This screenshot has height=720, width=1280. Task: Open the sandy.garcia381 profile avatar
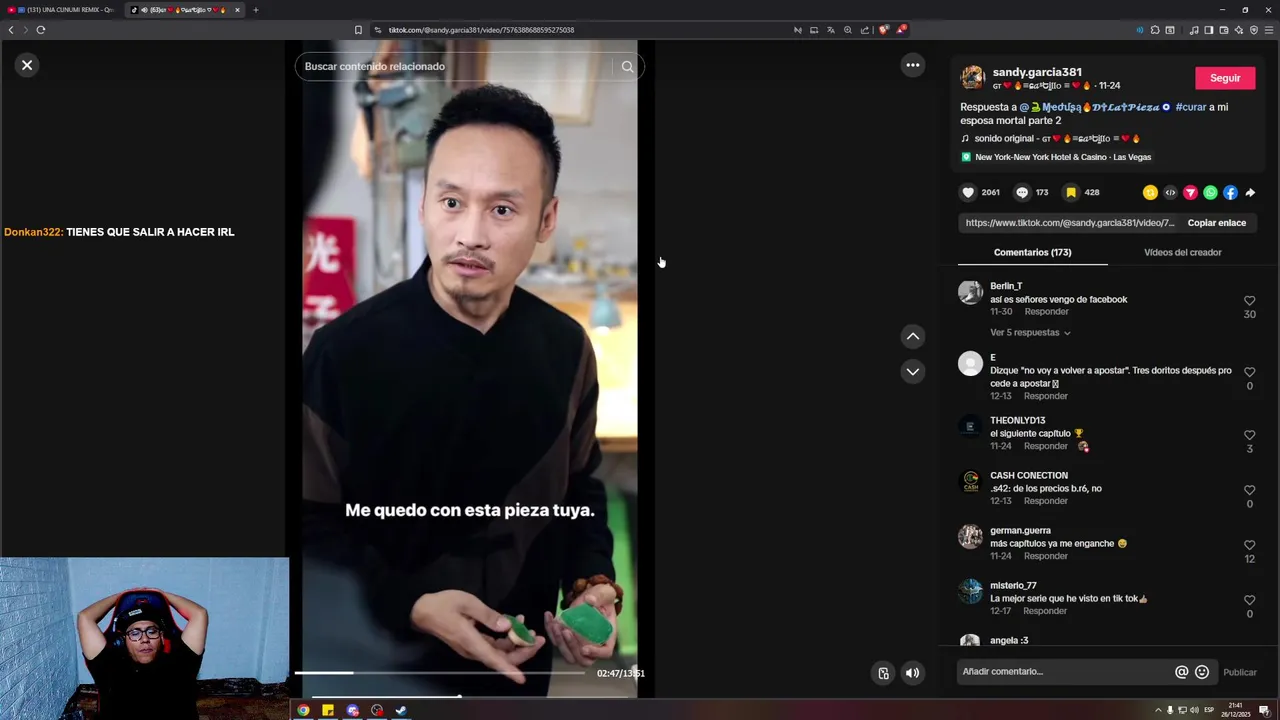[x=972, y=78]
